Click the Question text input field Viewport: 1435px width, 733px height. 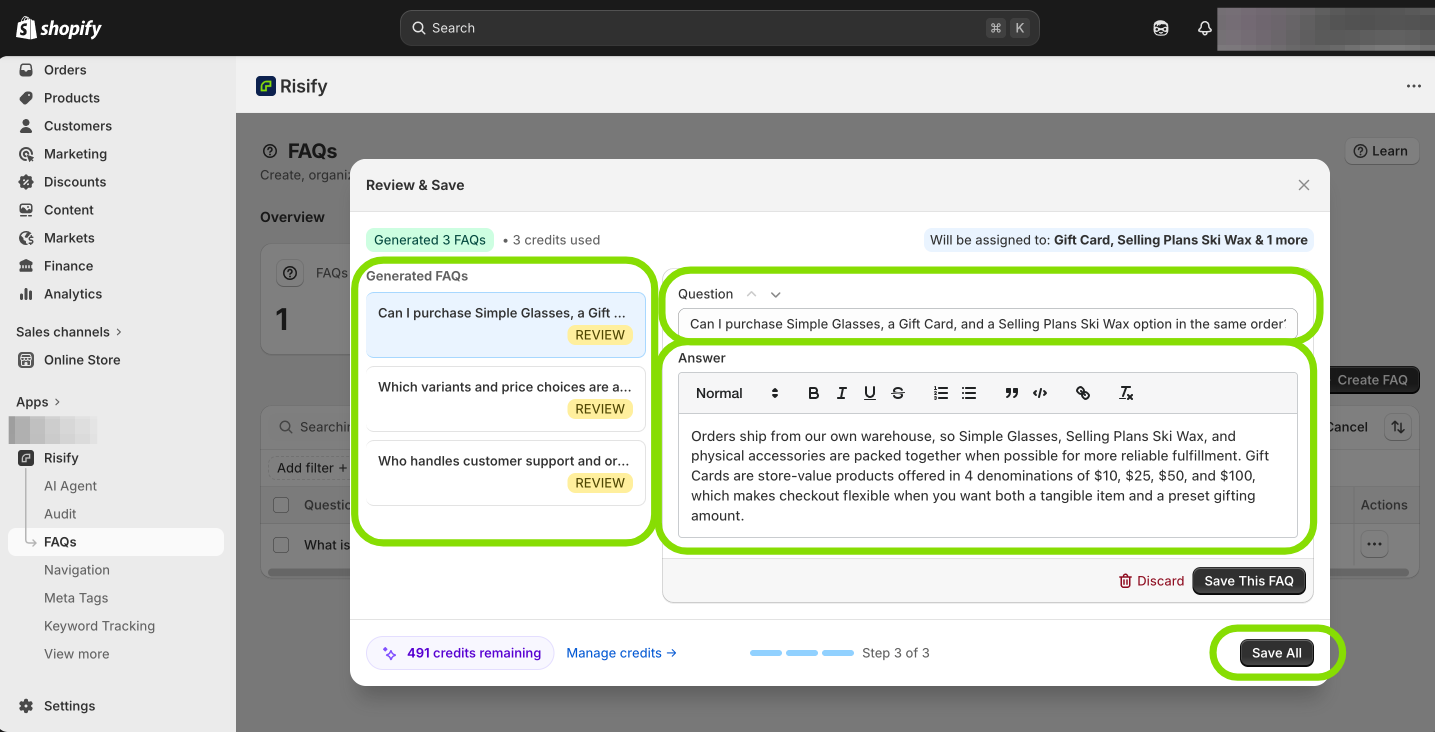pyautogui.click(x=987, y=324)
